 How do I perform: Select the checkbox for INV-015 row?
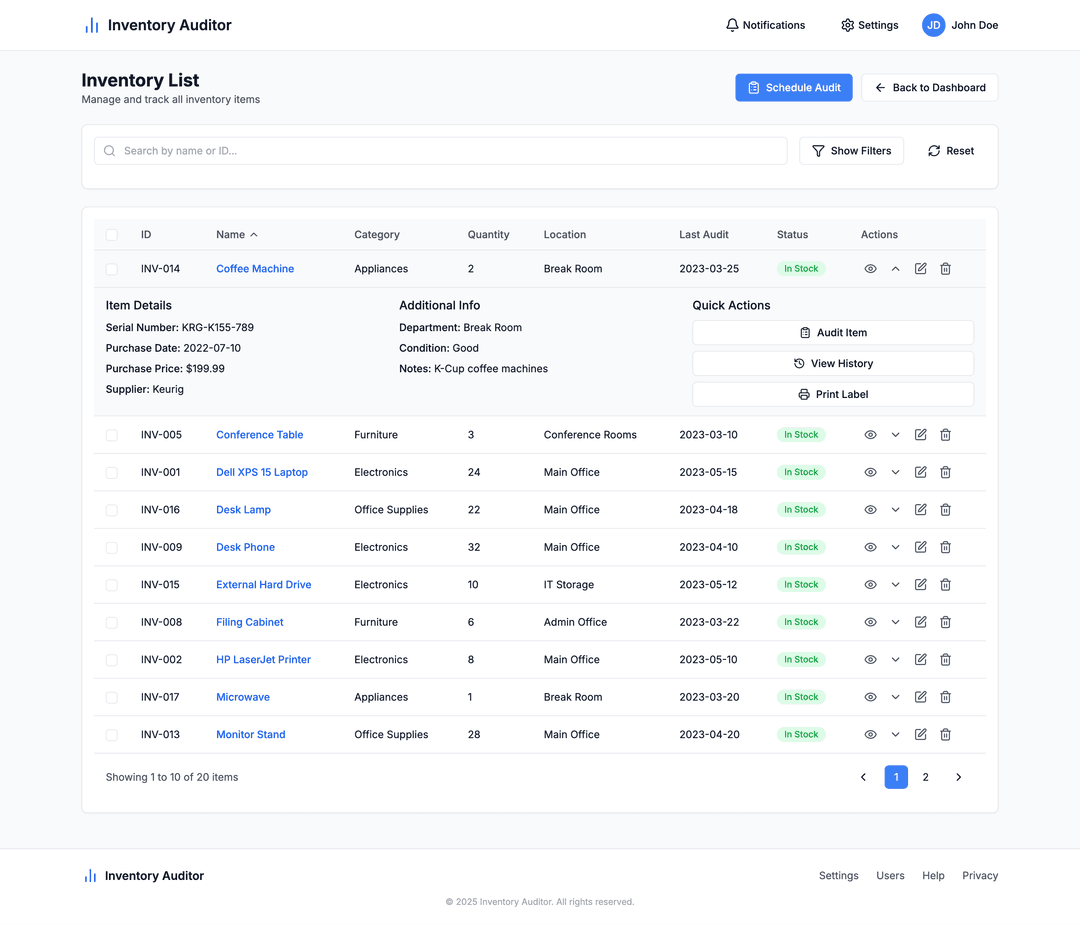(x=112, y=585)
